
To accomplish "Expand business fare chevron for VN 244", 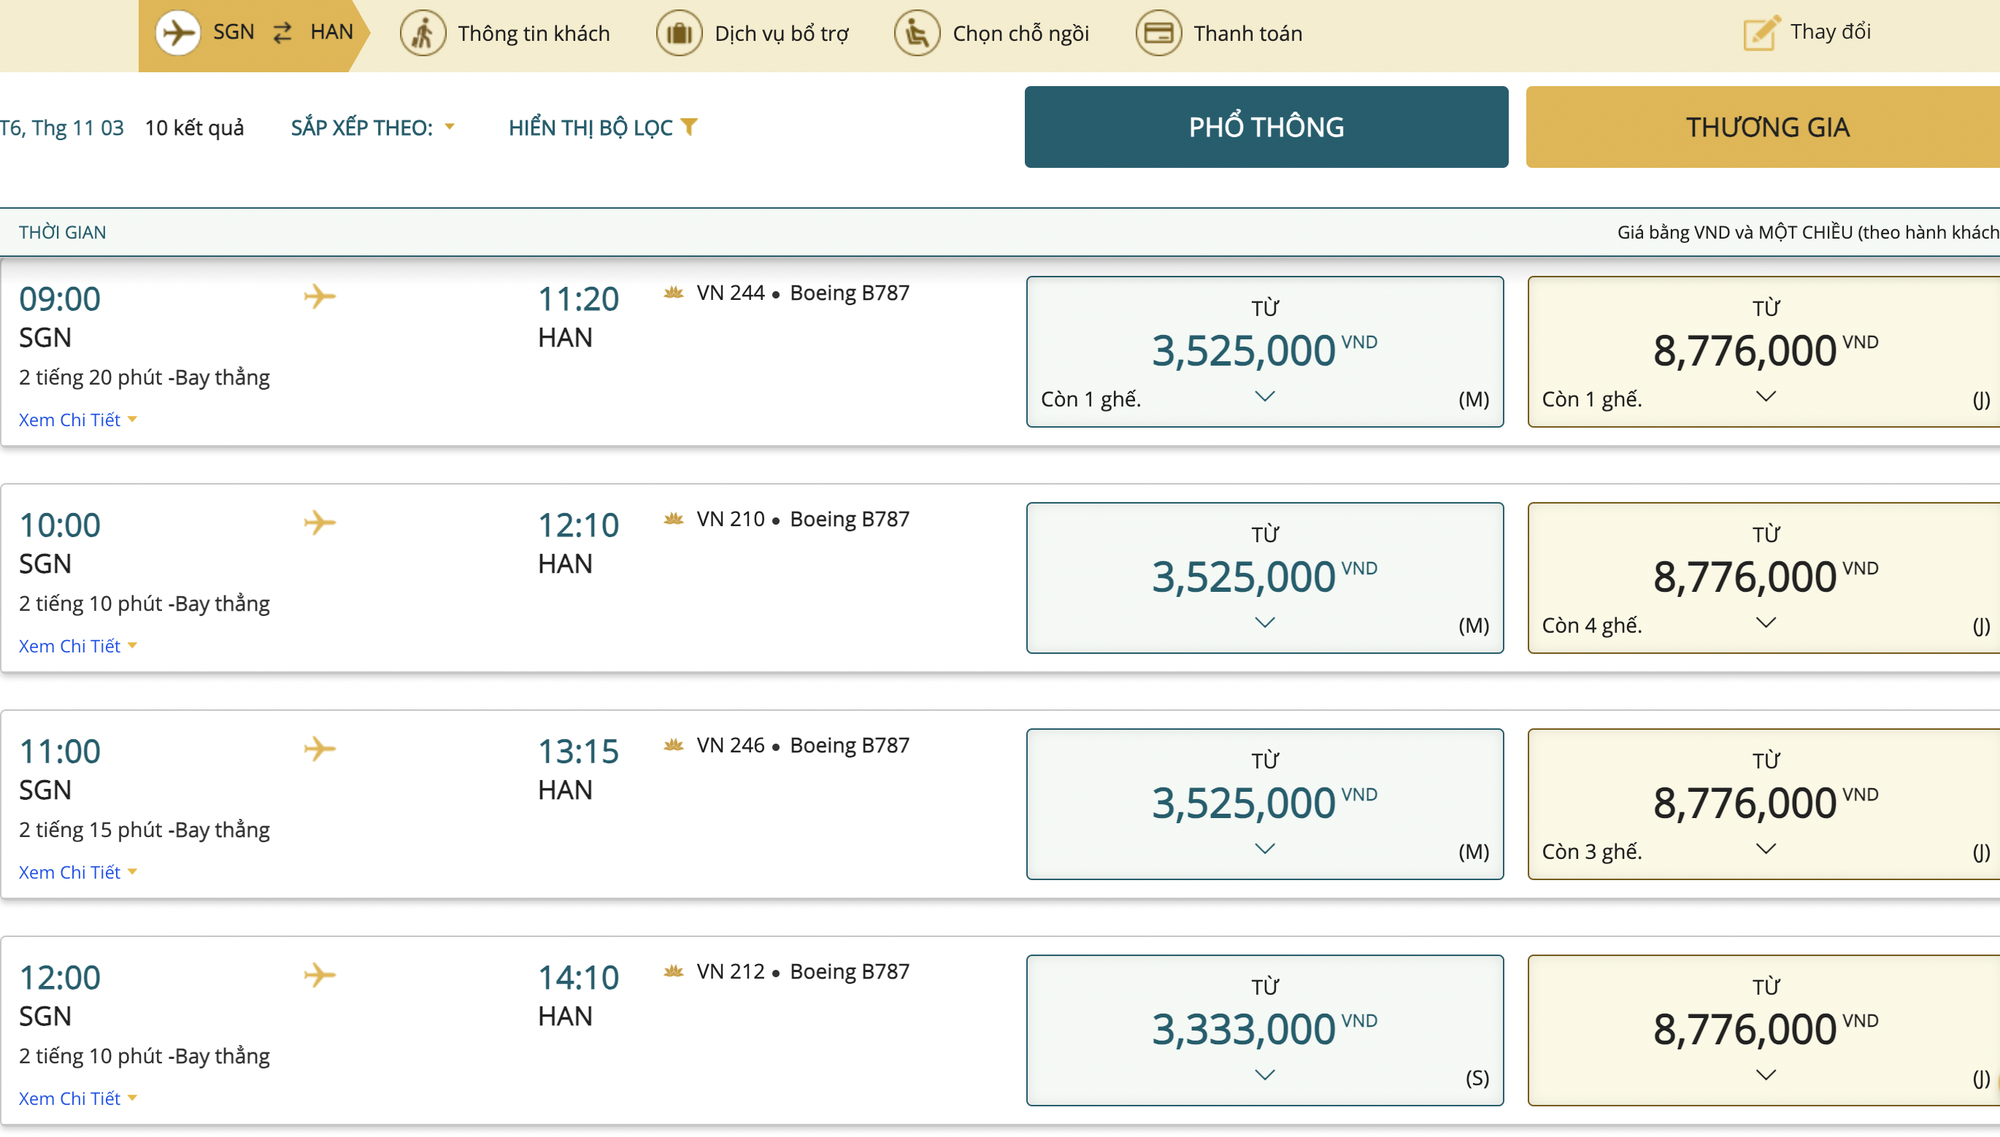I will tap(1766, 396).
